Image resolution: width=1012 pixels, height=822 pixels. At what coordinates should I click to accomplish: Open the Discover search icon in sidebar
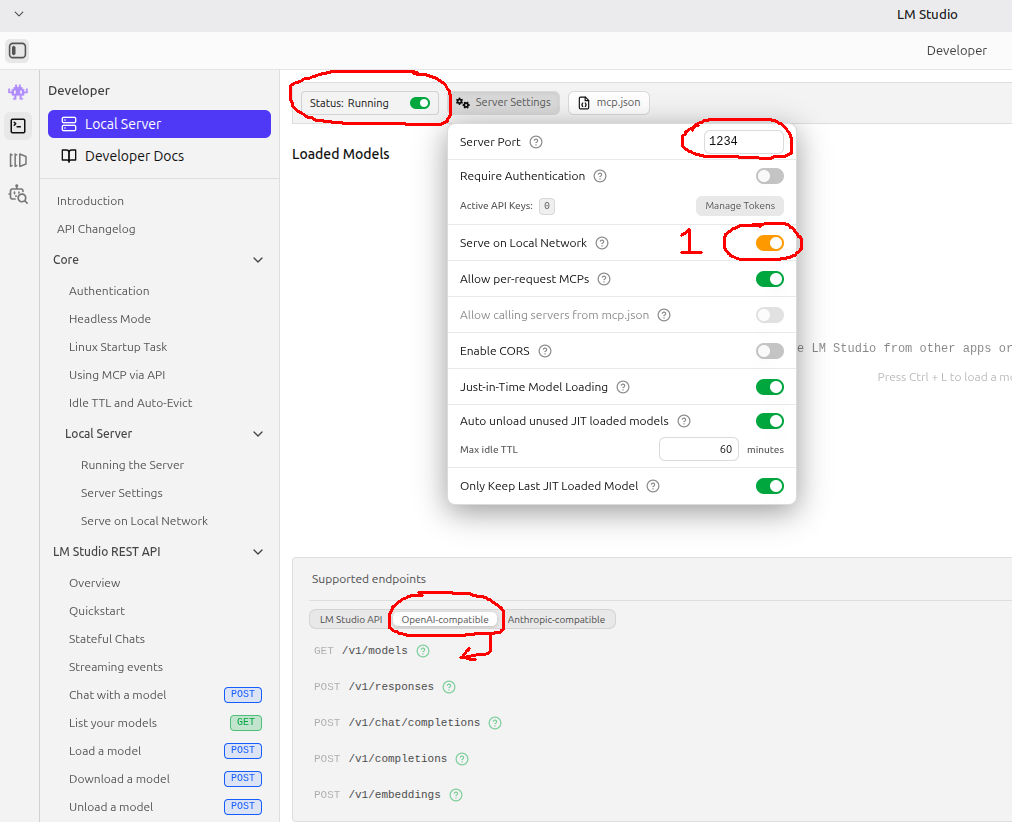[18, 194]
